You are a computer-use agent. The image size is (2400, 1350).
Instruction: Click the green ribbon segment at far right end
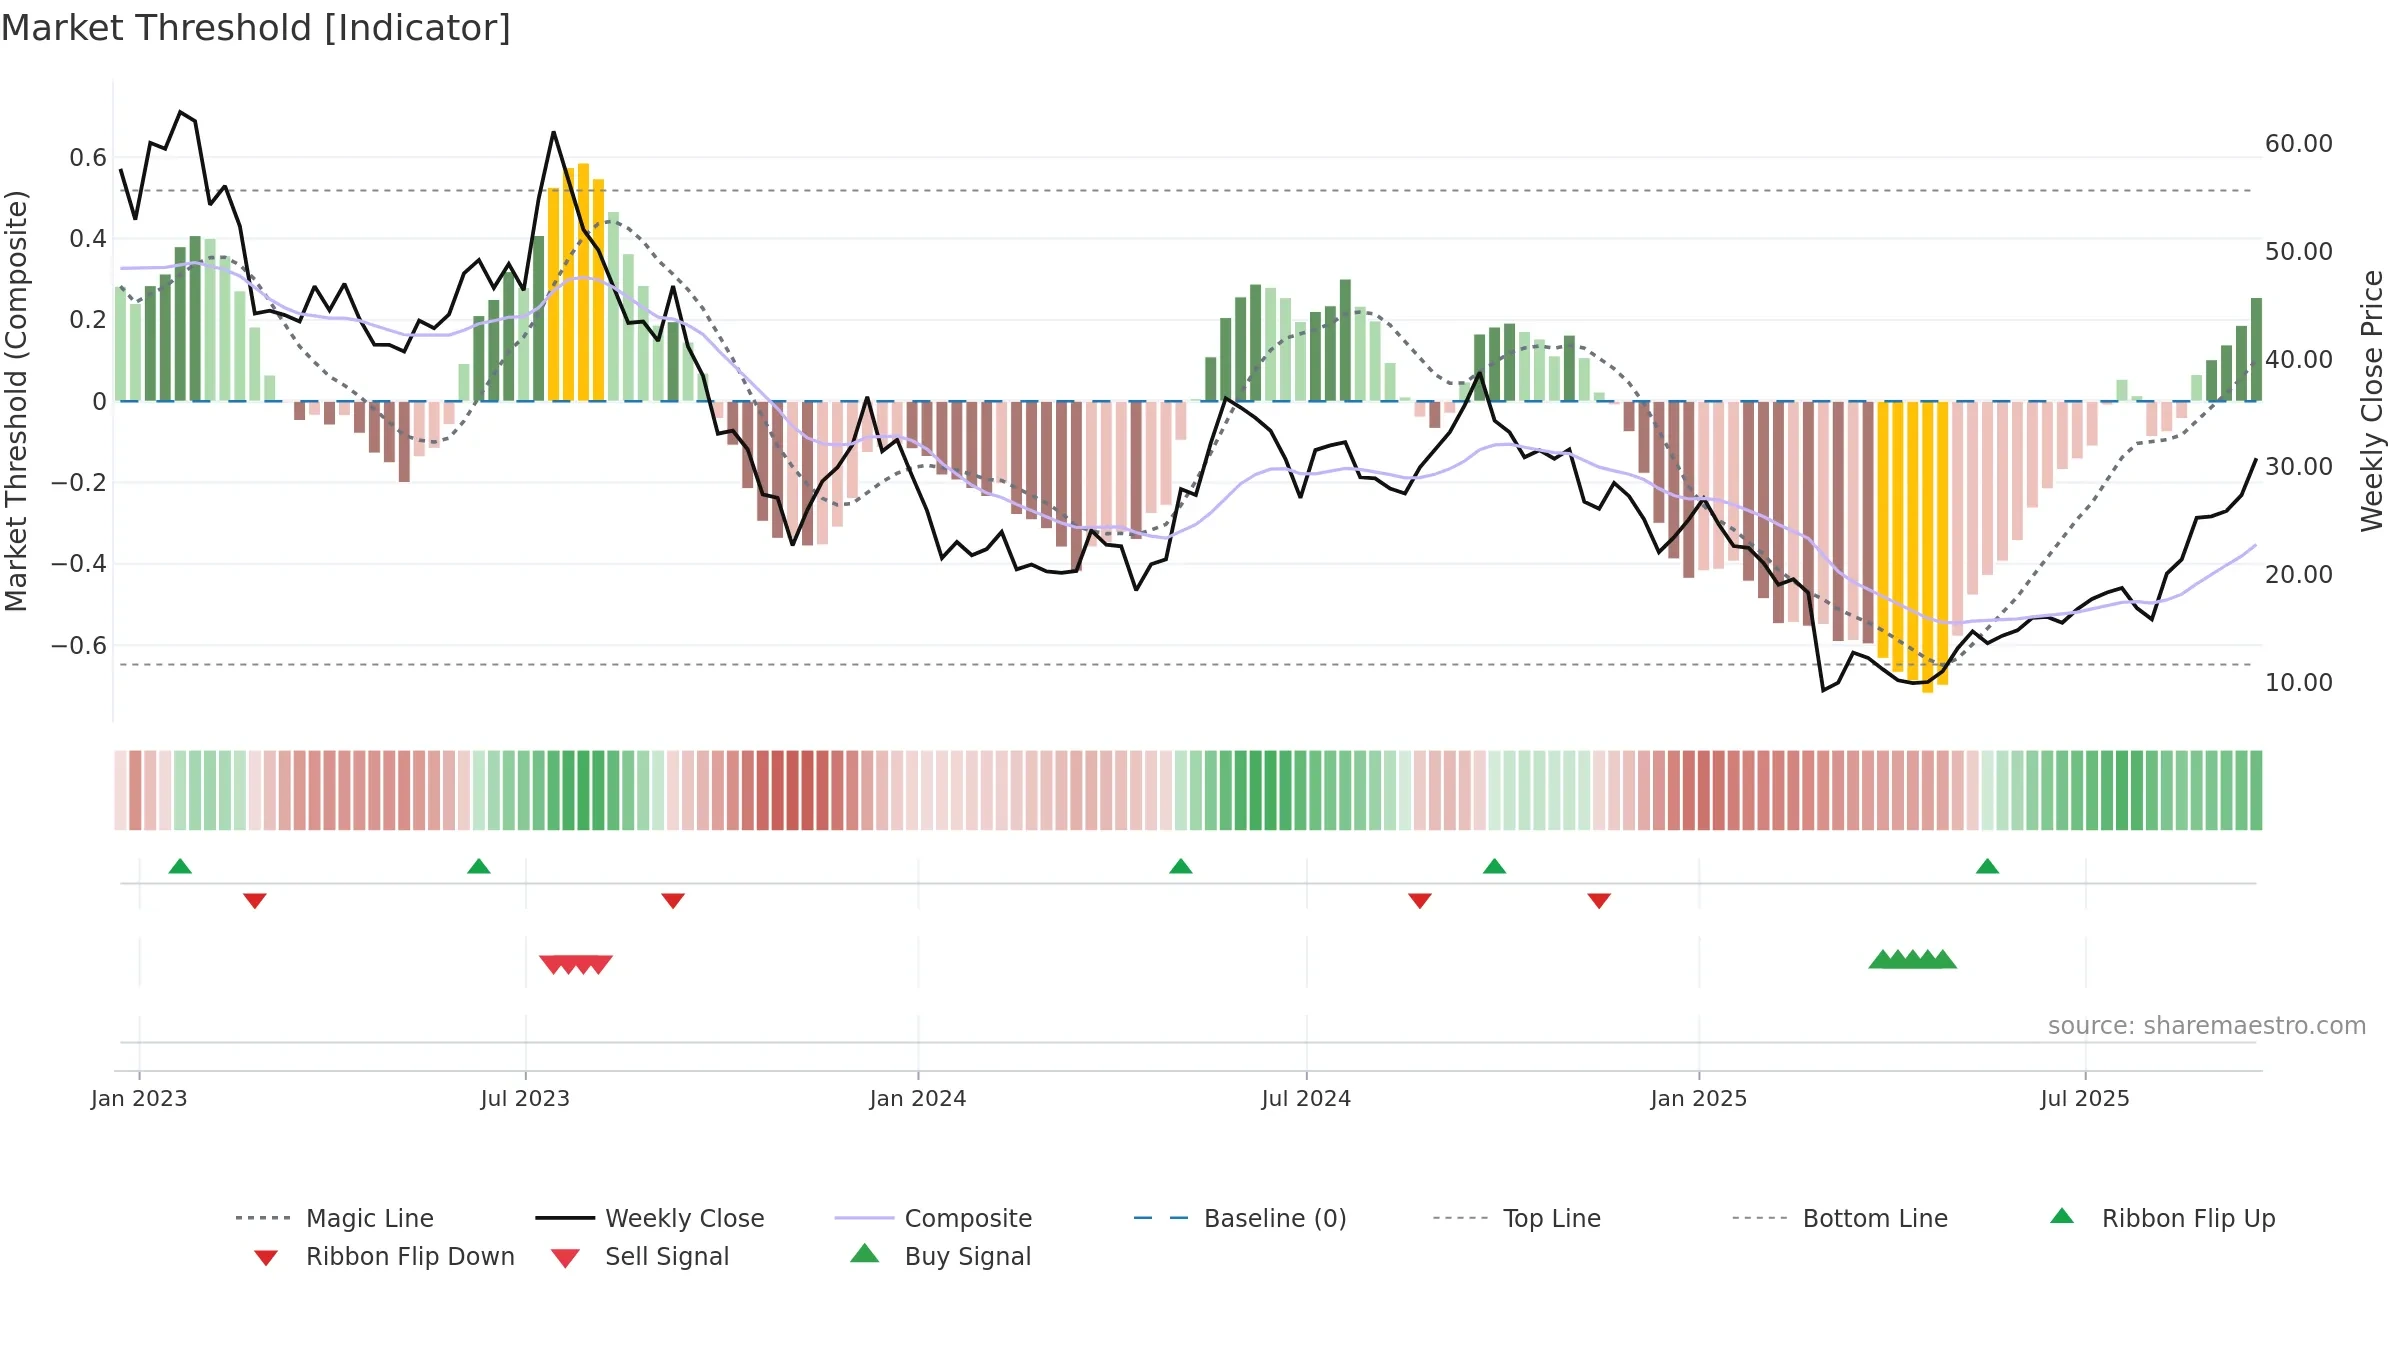[2256, 790]
